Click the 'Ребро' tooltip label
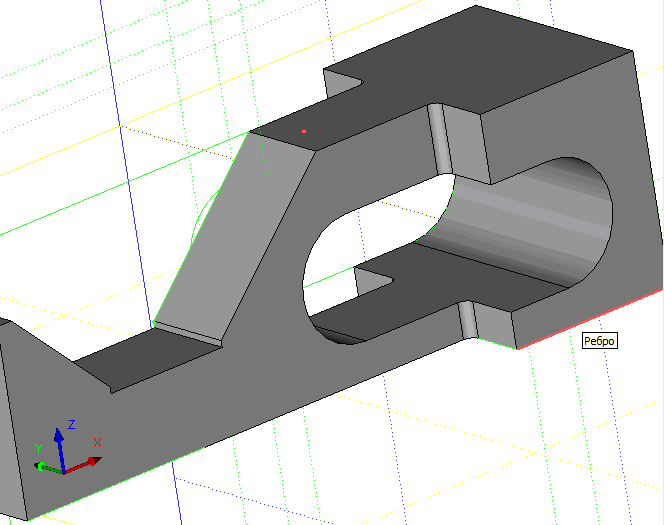Screen dimensions: 664x525 [600, 341]
